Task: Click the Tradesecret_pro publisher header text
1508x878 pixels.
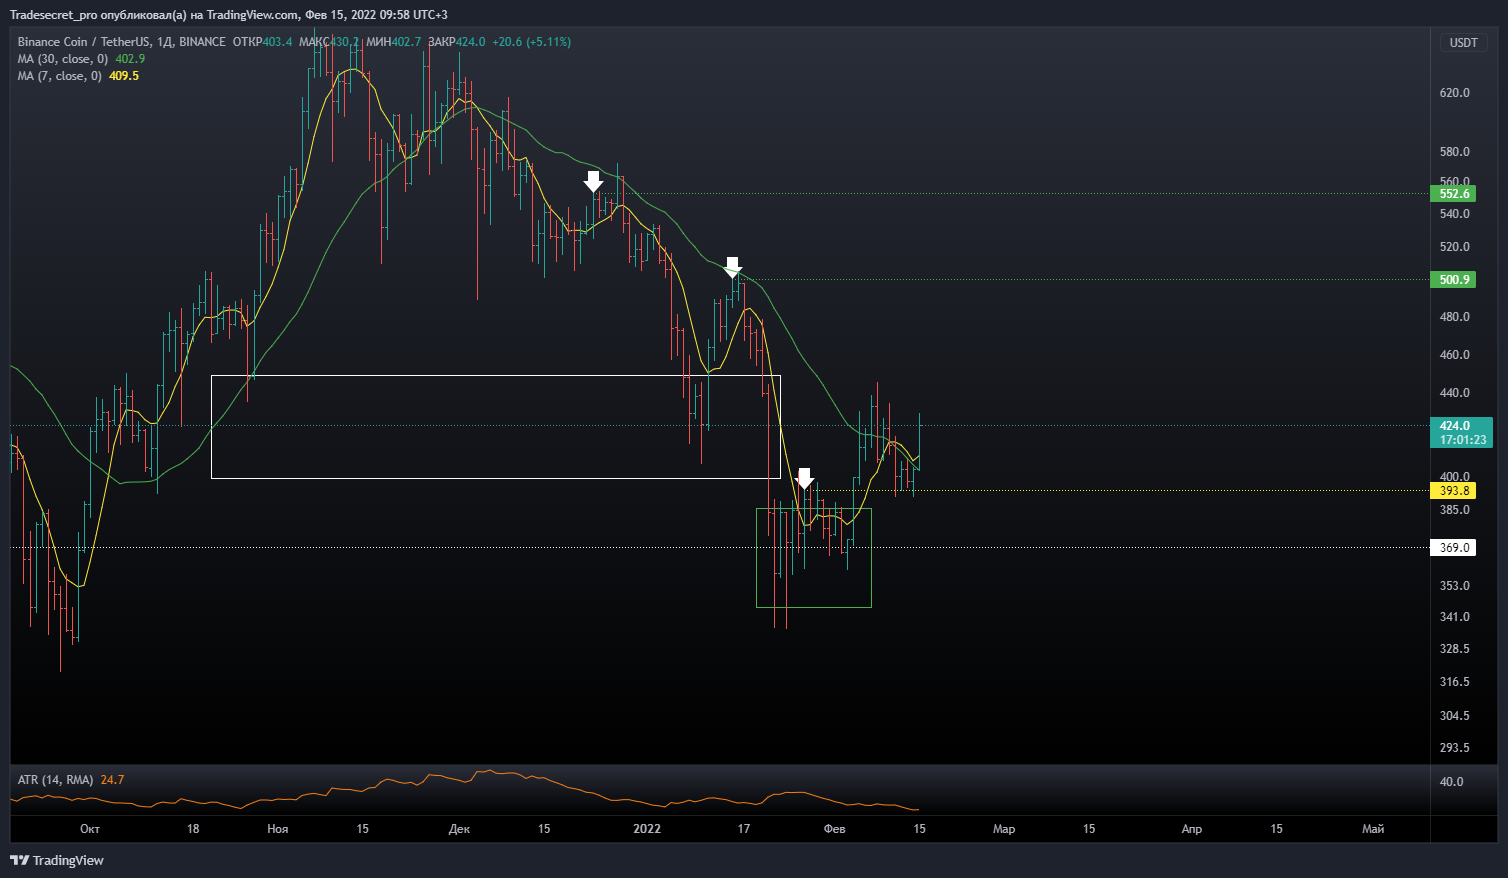Action: tap(228, 15)
